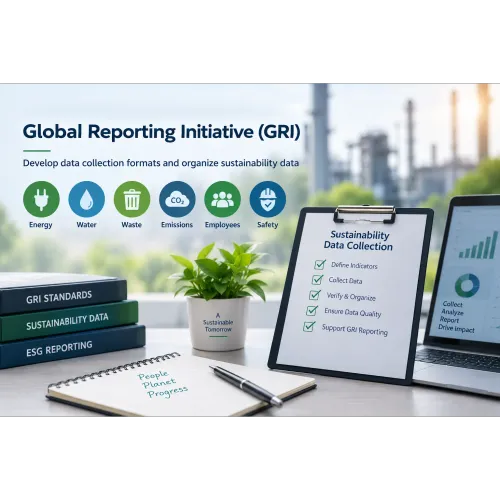Click the ESG REPORTING book spine
The width and height of the screenshot is (500, 500).
72,347
